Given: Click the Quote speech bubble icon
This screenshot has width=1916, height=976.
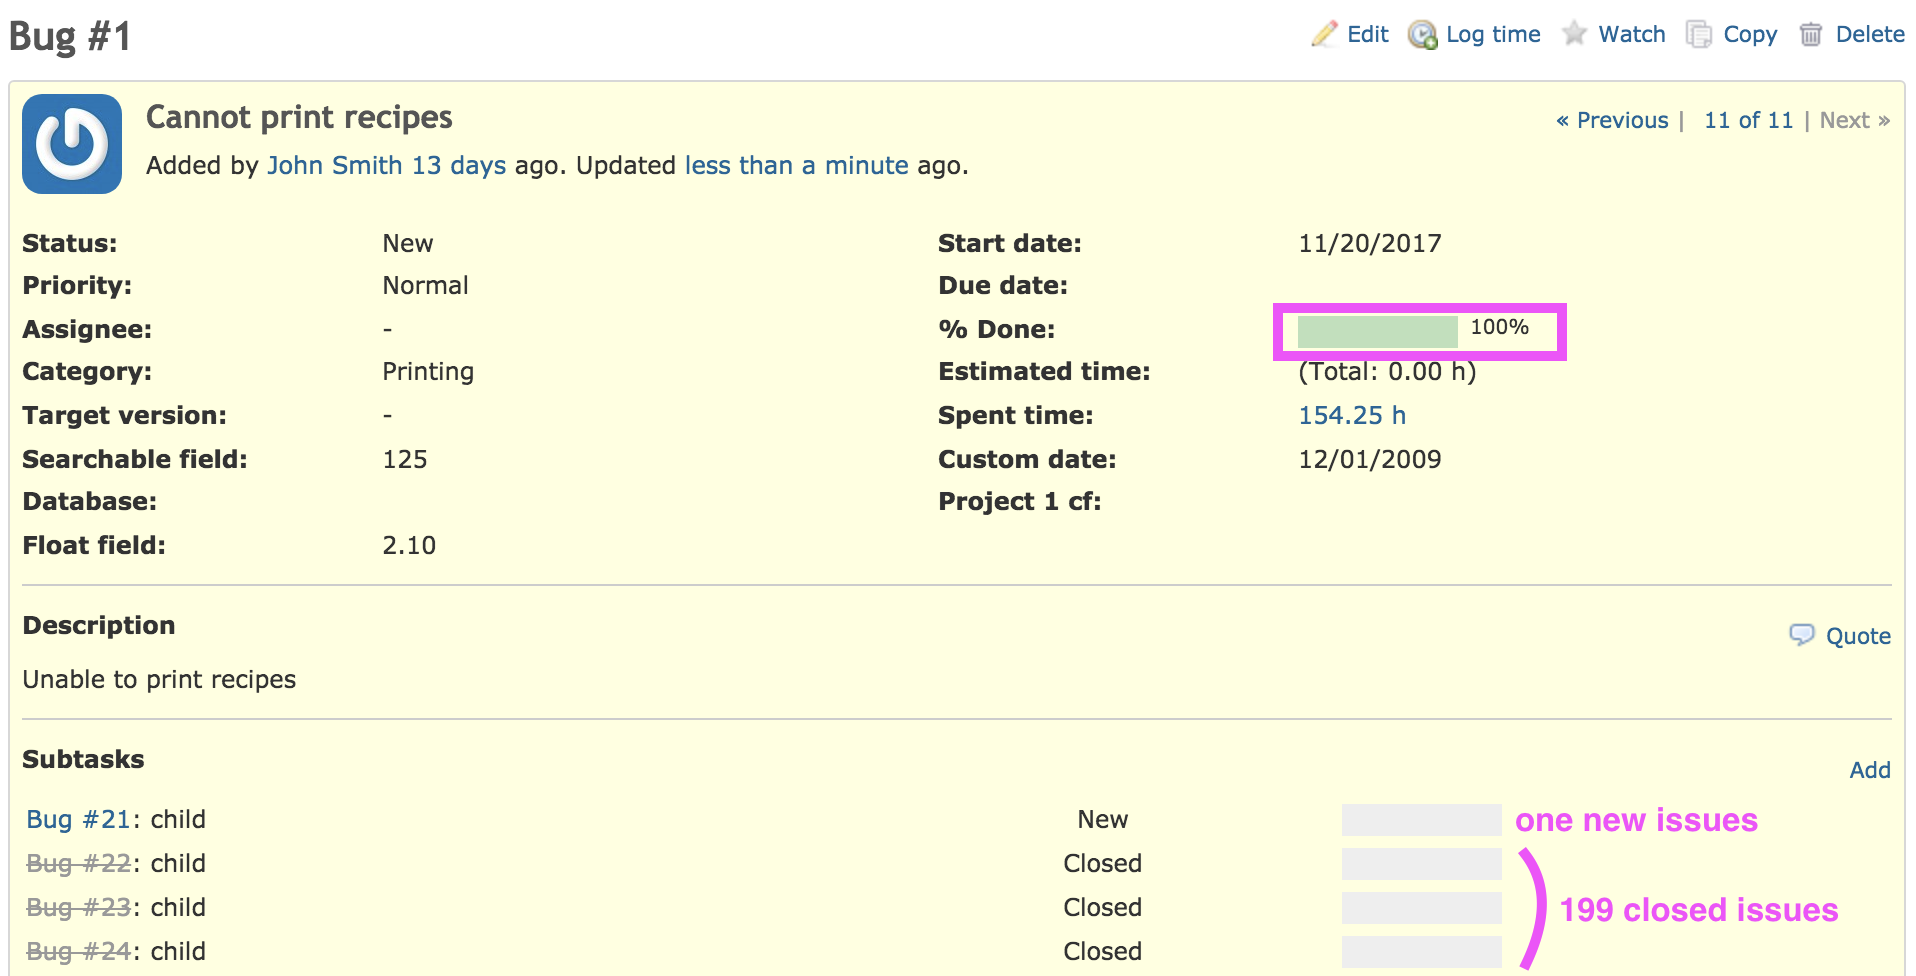Looking at the screenshot, I should click(1802, 635).
